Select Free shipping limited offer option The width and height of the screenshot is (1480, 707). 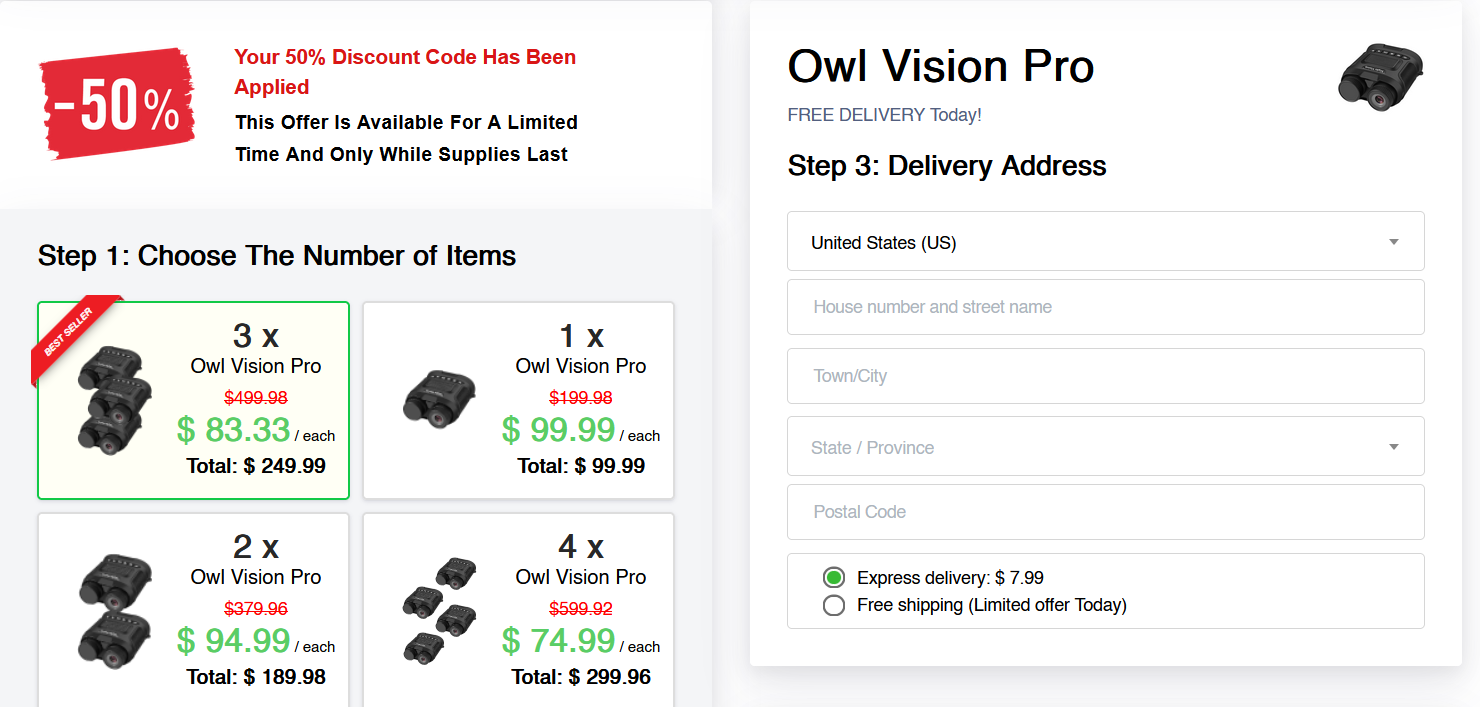tap(834, 605)
